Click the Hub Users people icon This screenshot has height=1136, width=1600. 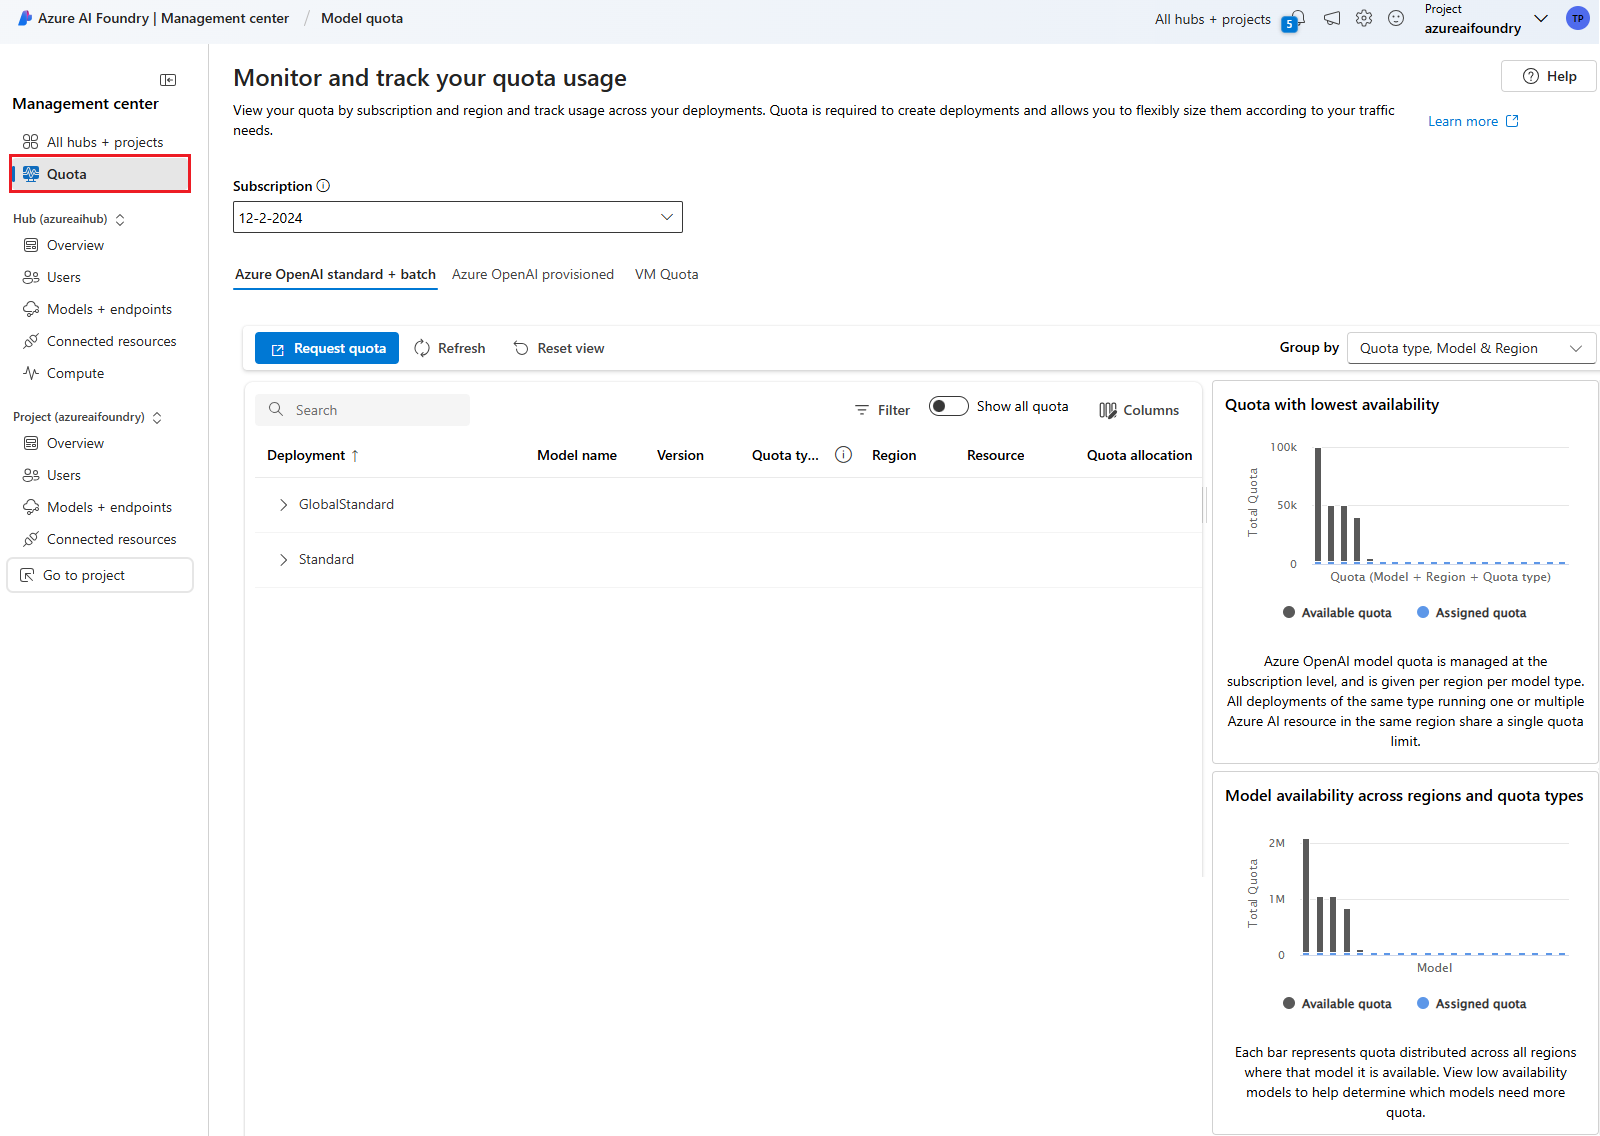click(x=31, y=277)
